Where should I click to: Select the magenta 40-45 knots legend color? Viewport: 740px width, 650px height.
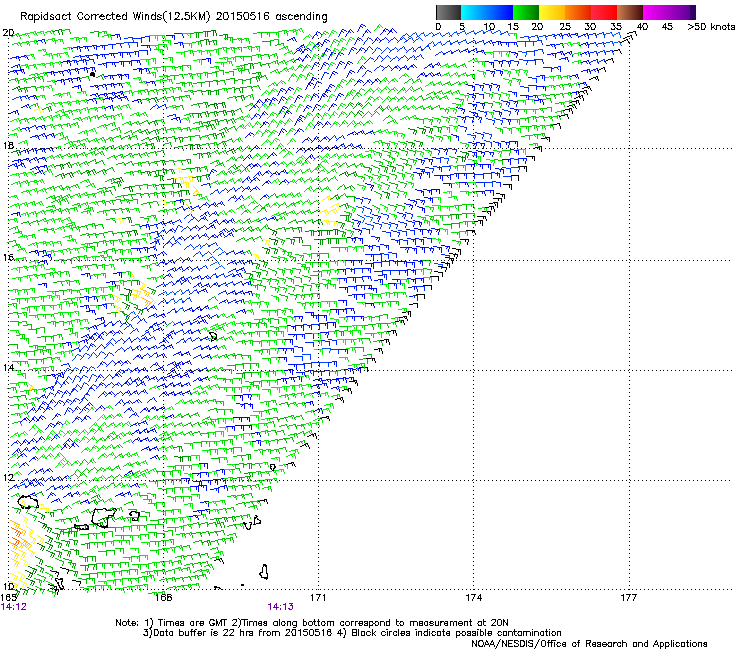pos(656,12)
